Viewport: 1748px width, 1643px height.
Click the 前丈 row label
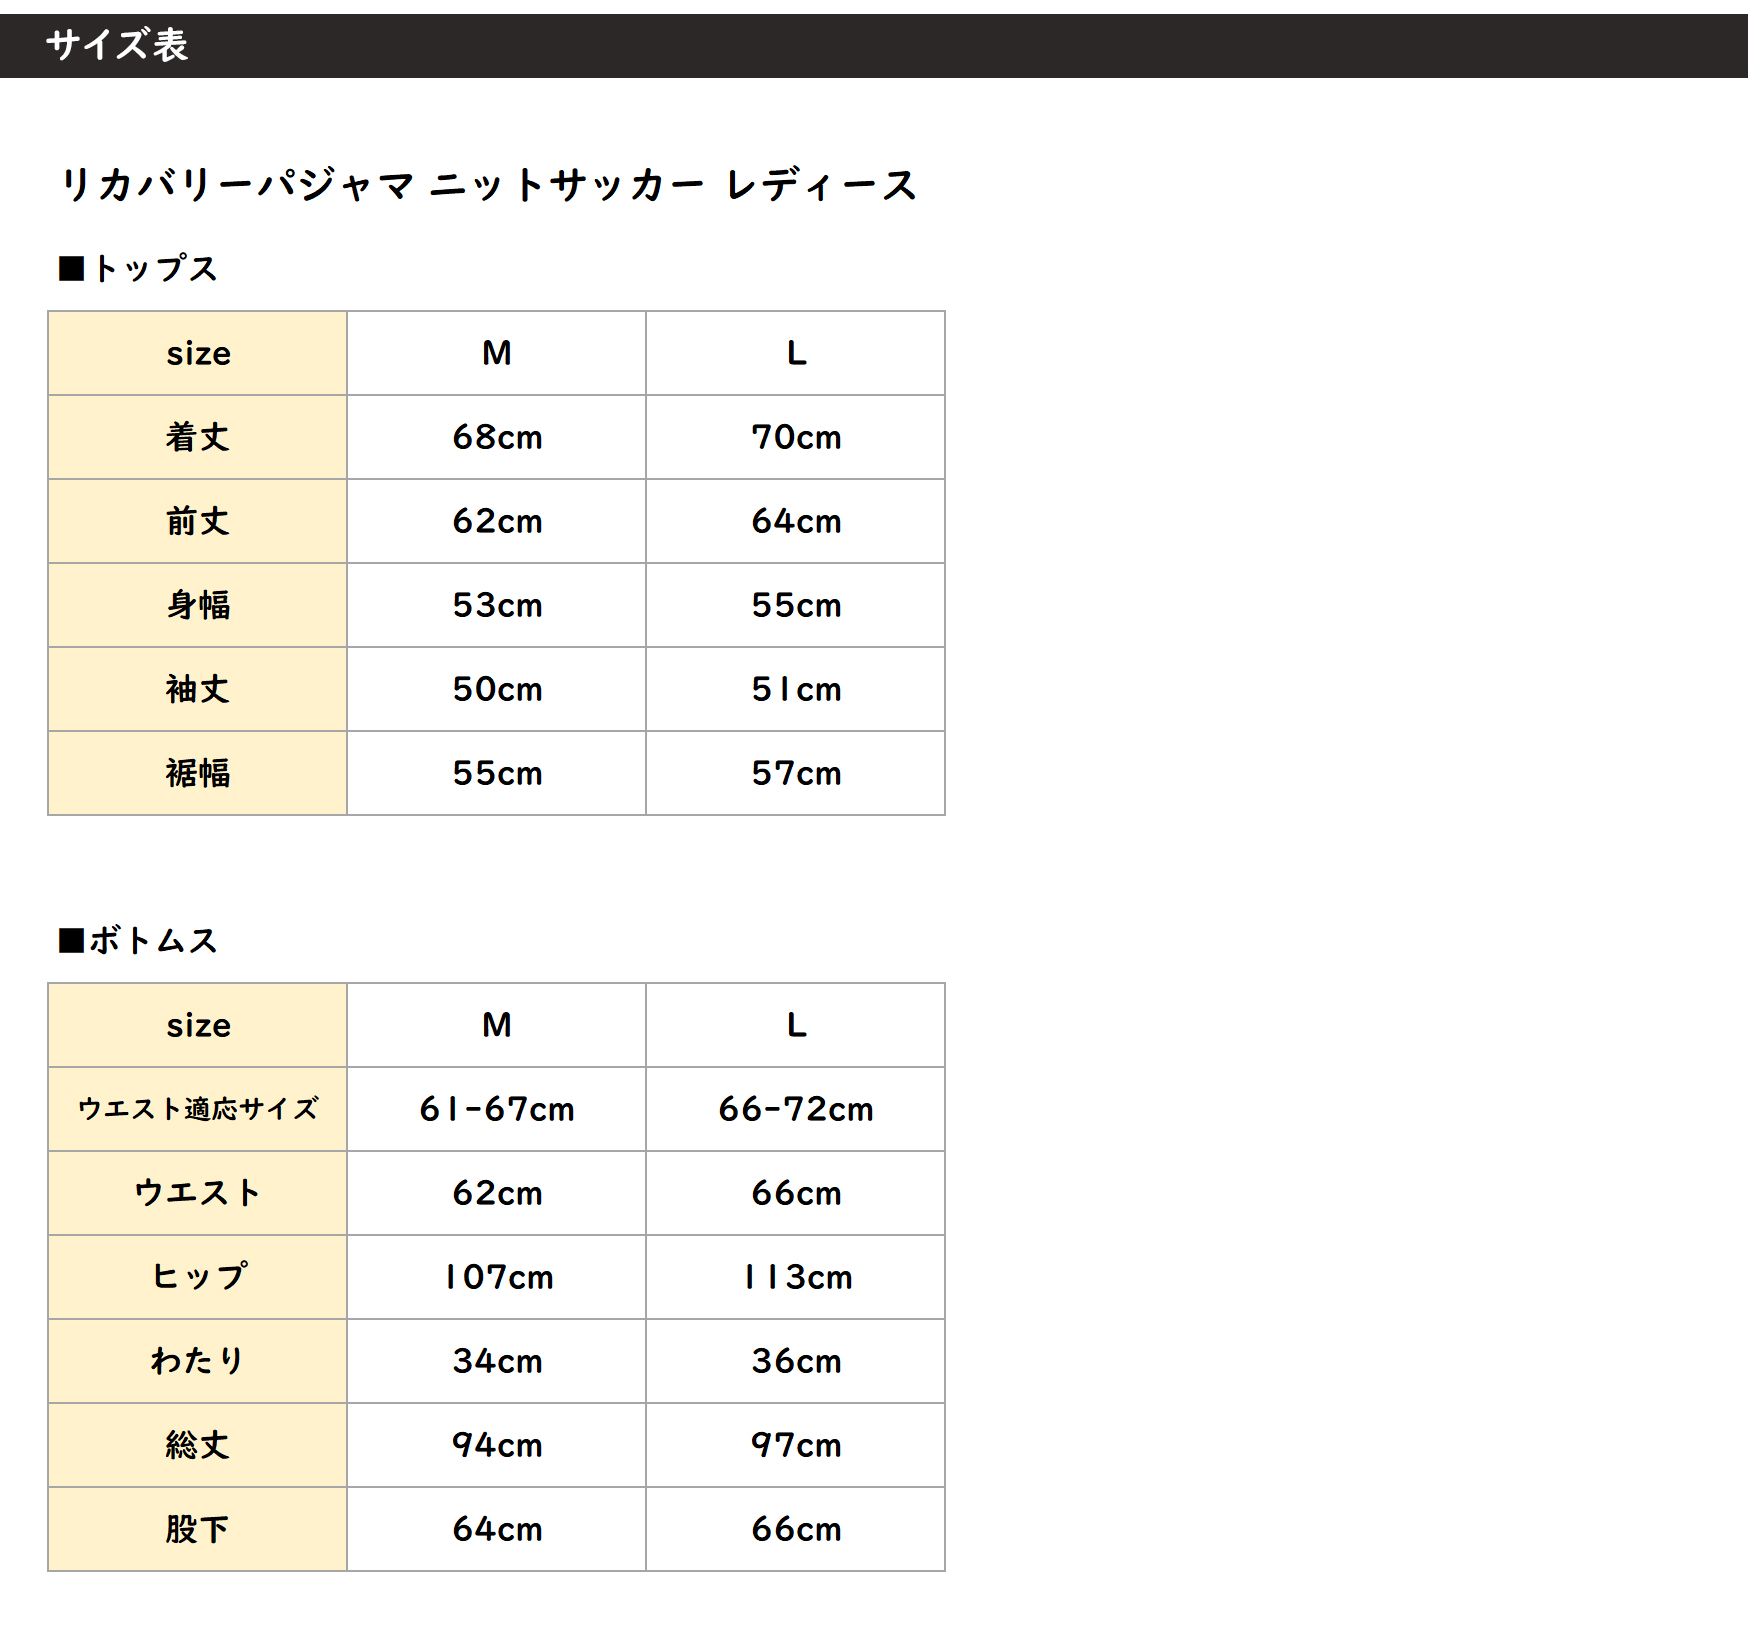198,521
